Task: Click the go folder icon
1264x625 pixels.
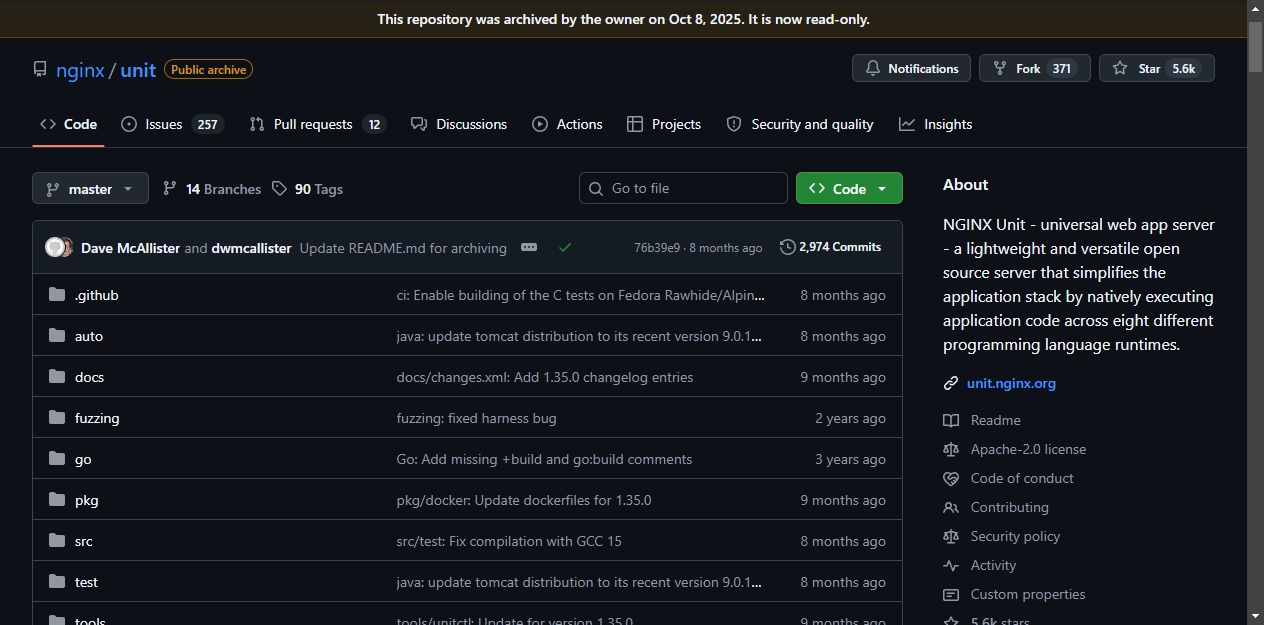Action: coord(57,459)
